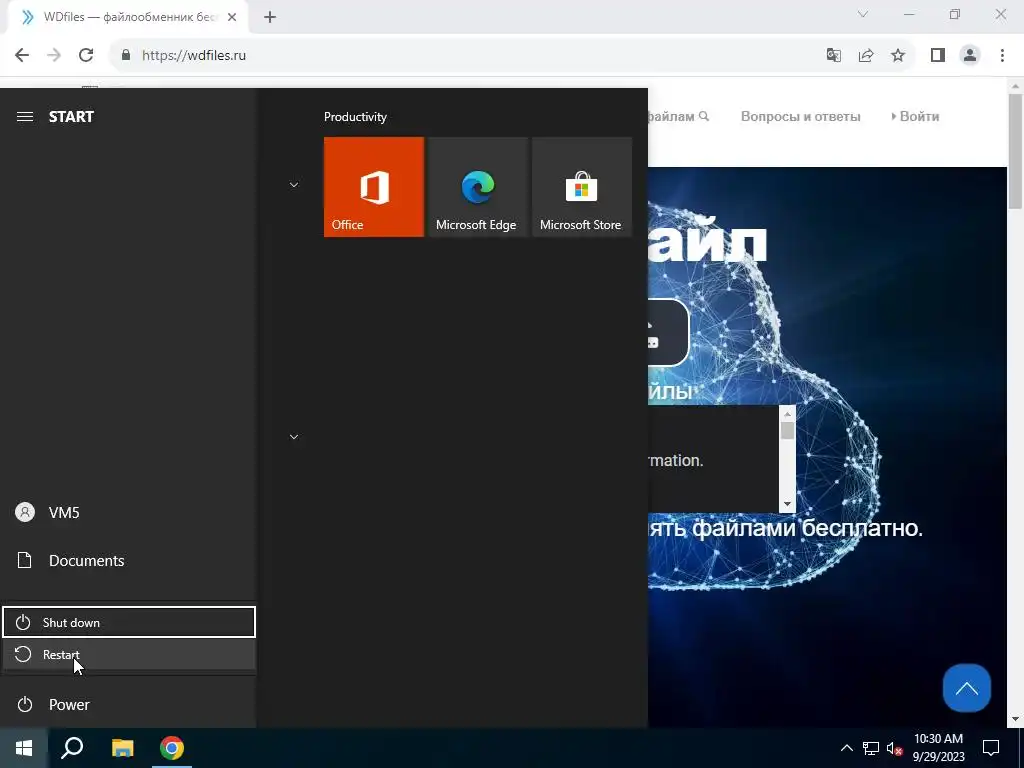
Task: Open the Documents folder from Start
Action: (x=129, y=560)
